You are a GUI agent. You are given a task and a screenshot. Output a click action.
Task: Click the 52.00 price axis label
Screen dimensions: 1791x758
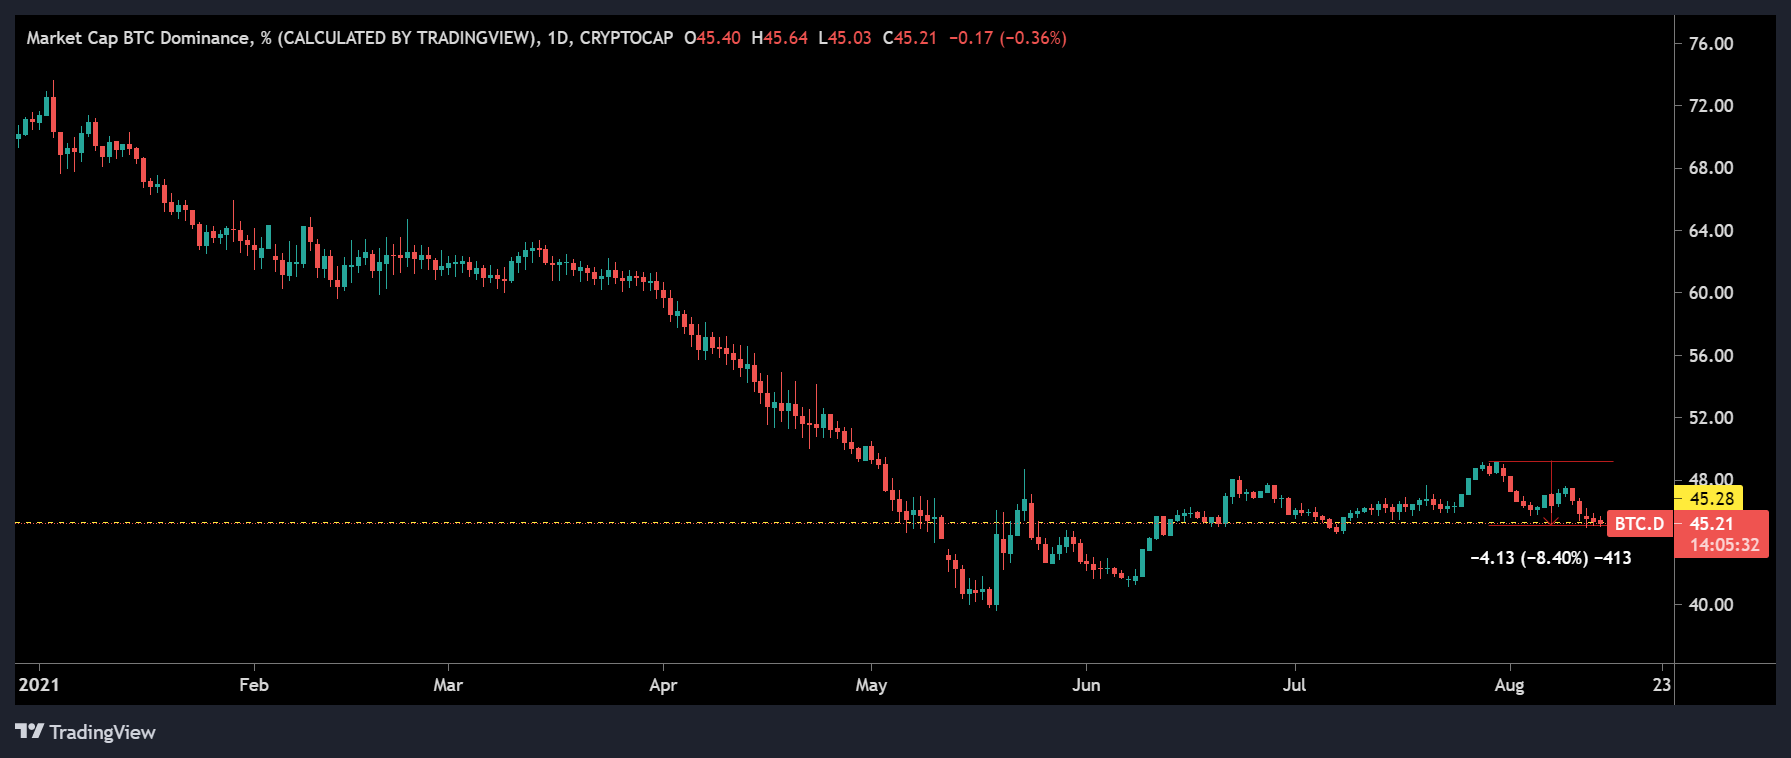[1711, 417]
